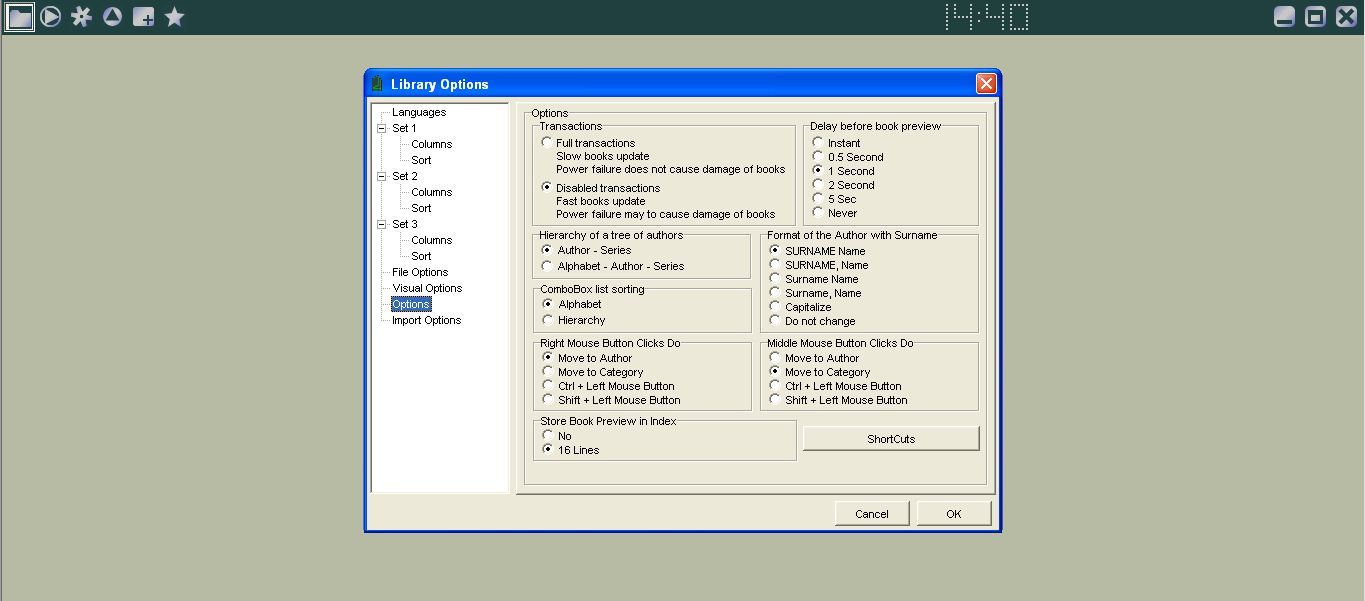
Task: Sort ComboBox list by Hierarchy
Action: (x=547, y=320)
